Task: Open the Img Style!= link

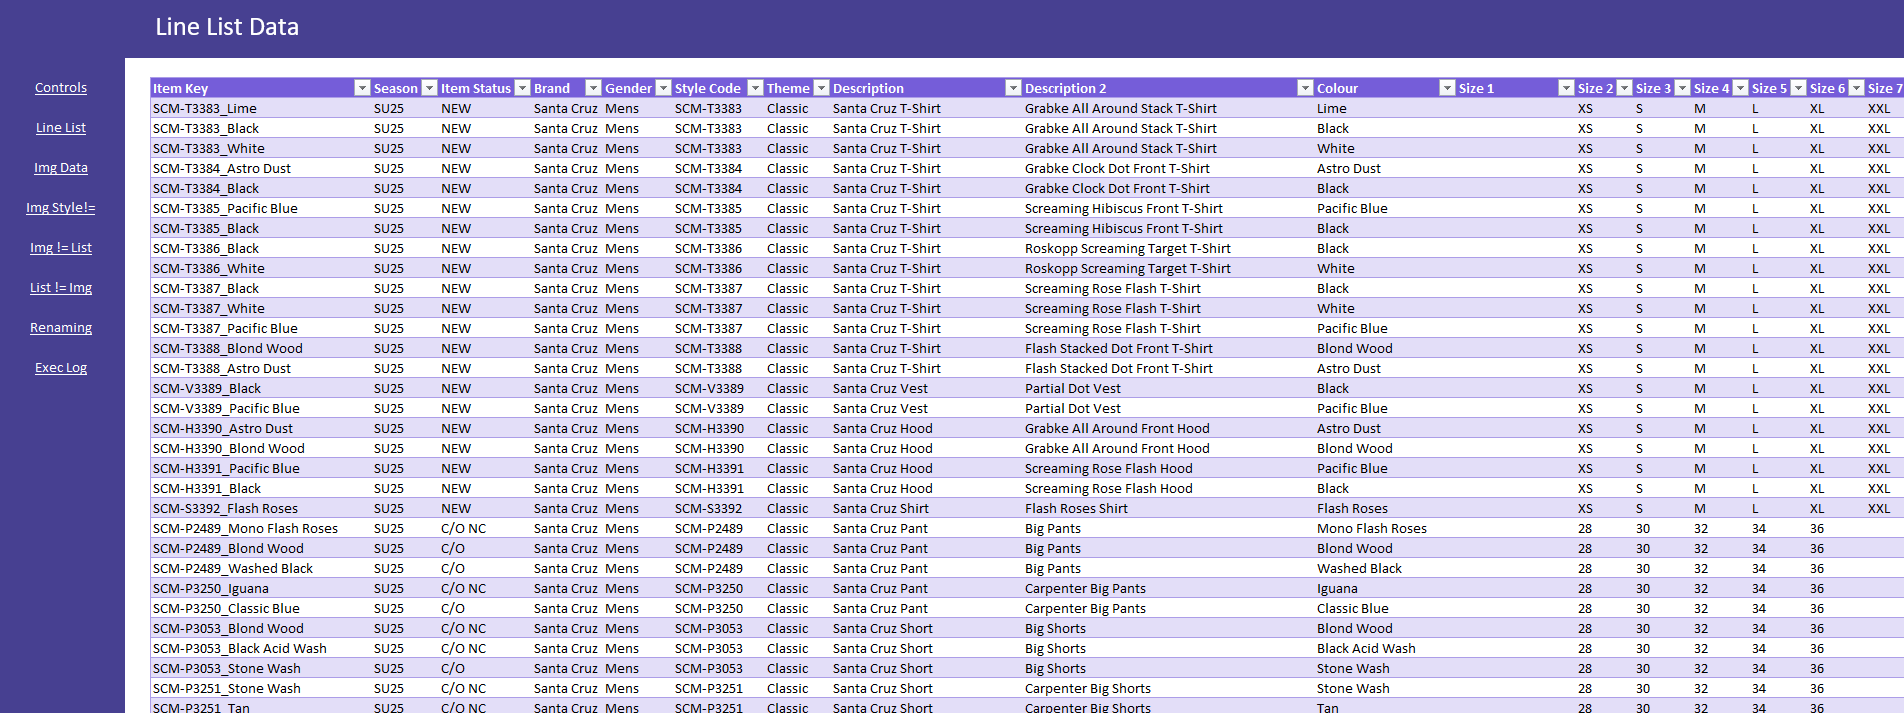Action: point(61,208)
